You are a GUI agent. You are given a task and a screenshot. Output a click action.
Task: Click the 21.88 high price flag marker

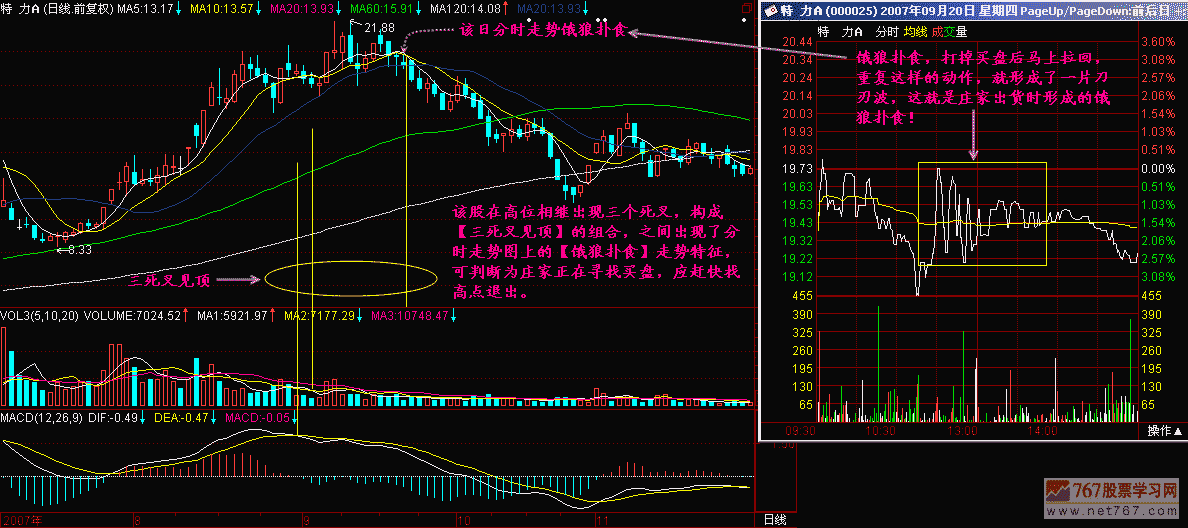click(375, 25)
